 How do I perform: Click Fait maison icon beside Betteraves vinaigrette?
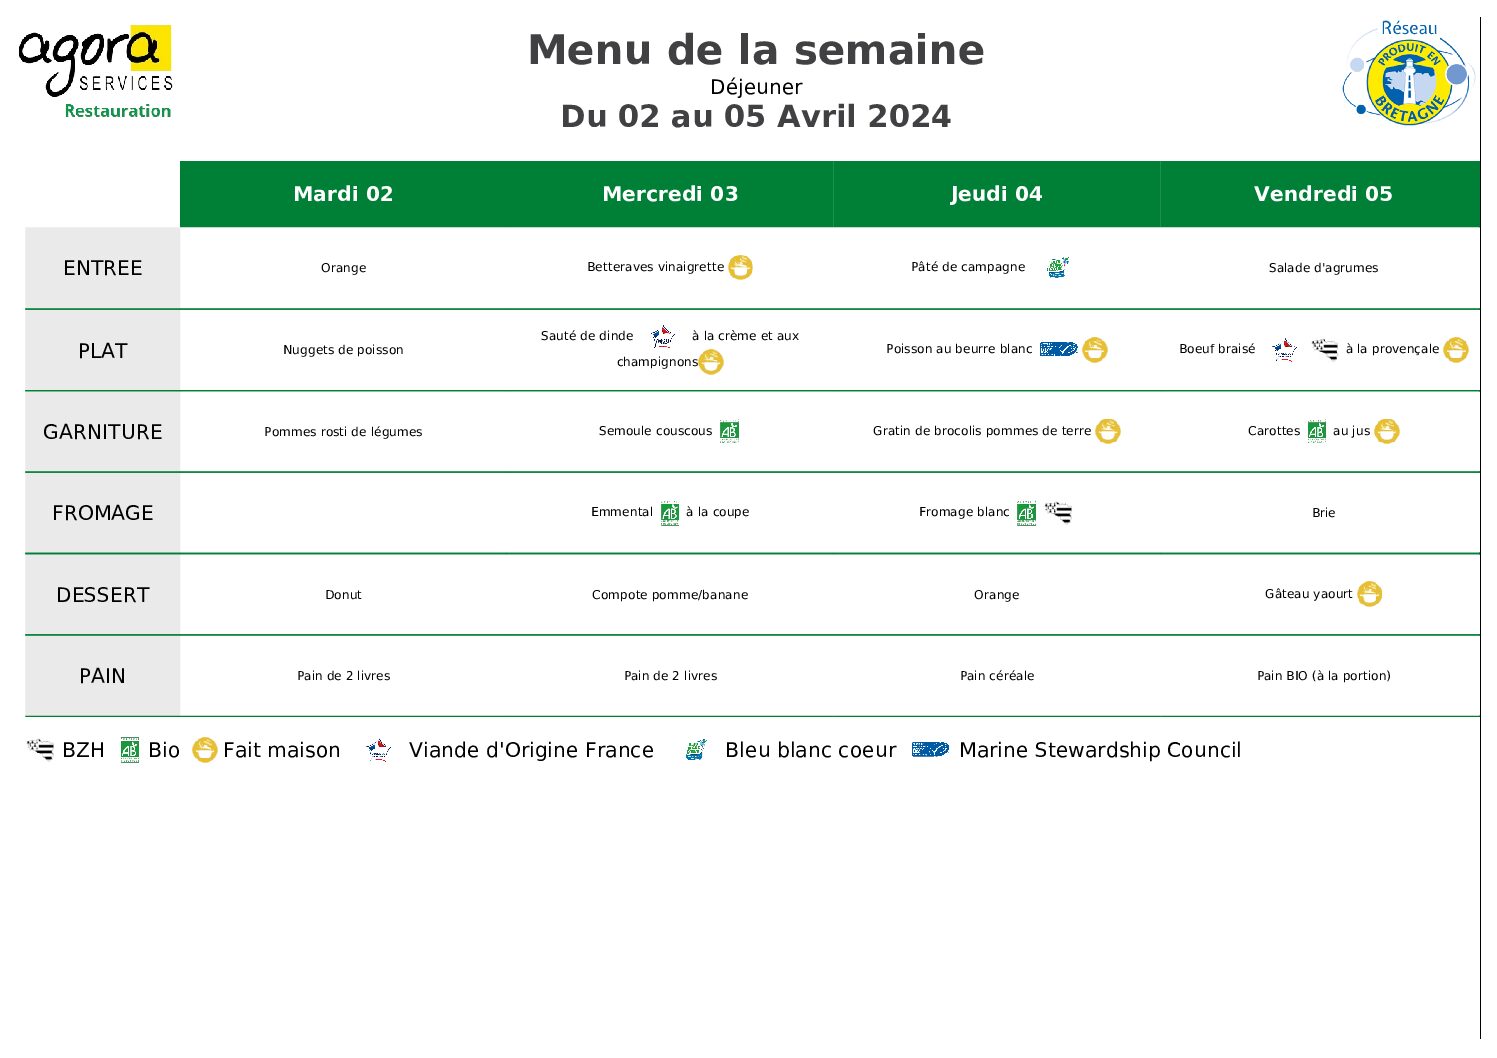pos(740,268)
